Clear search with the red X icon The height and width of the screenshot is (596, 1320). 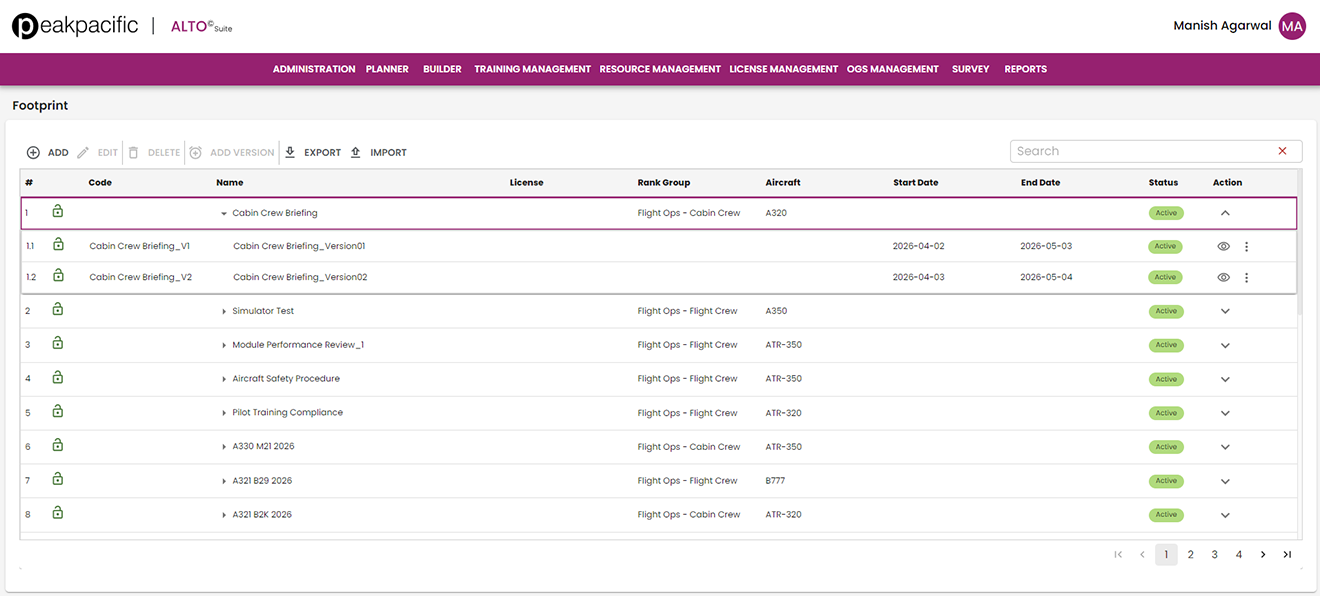click(x=1282, y=151)
